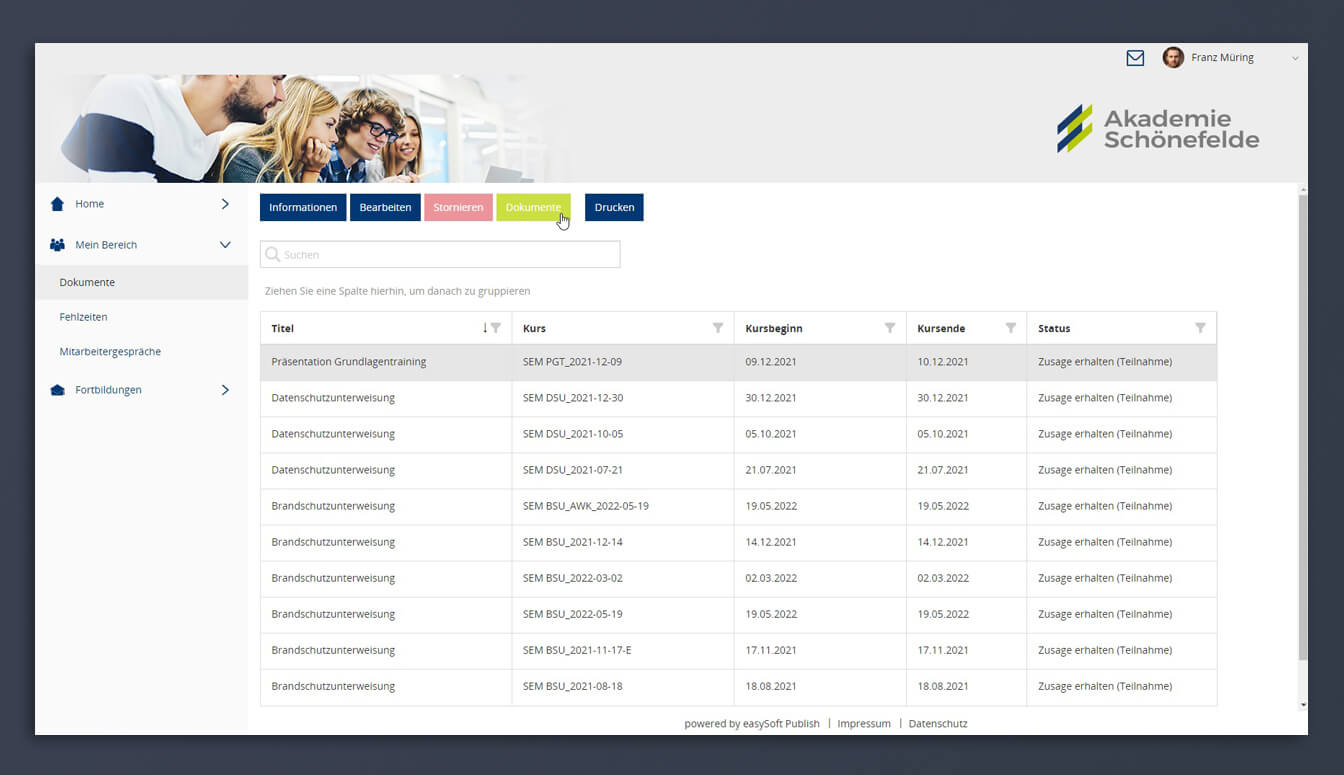Open the Impressum footer link

[x=864, y=724]
